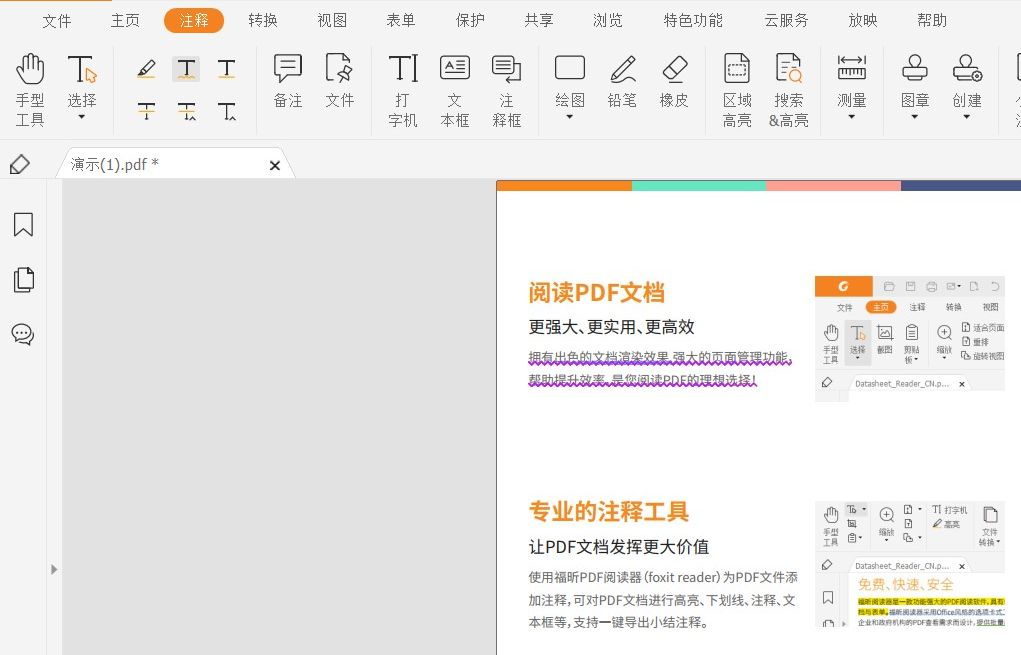Viewport: 1021px width, 655px height.
Task: Open the page thumbnails panel
Action: 22,279
